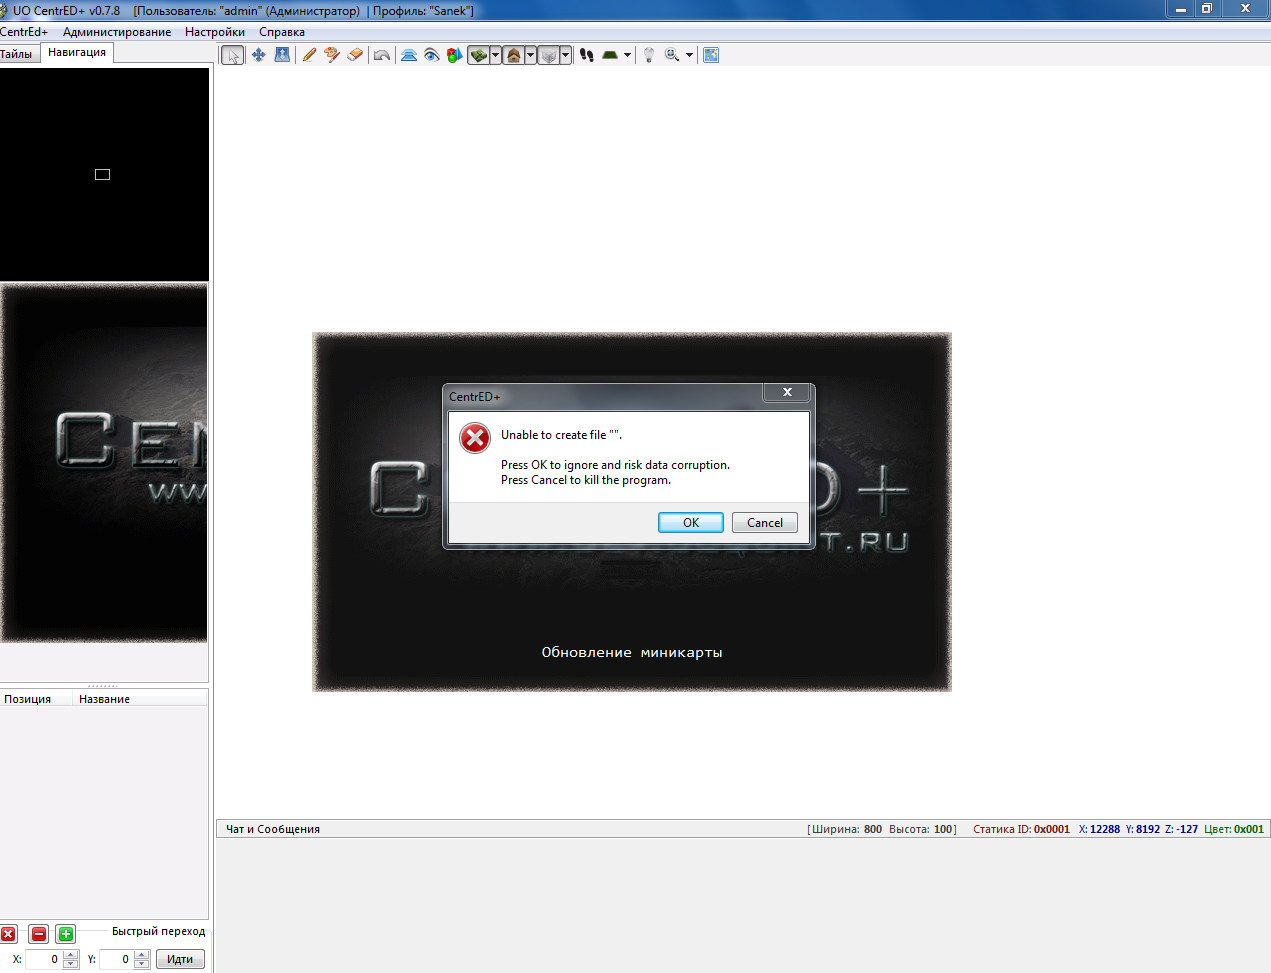
Task: Click the footprints walkable icon
Action: 587,55
